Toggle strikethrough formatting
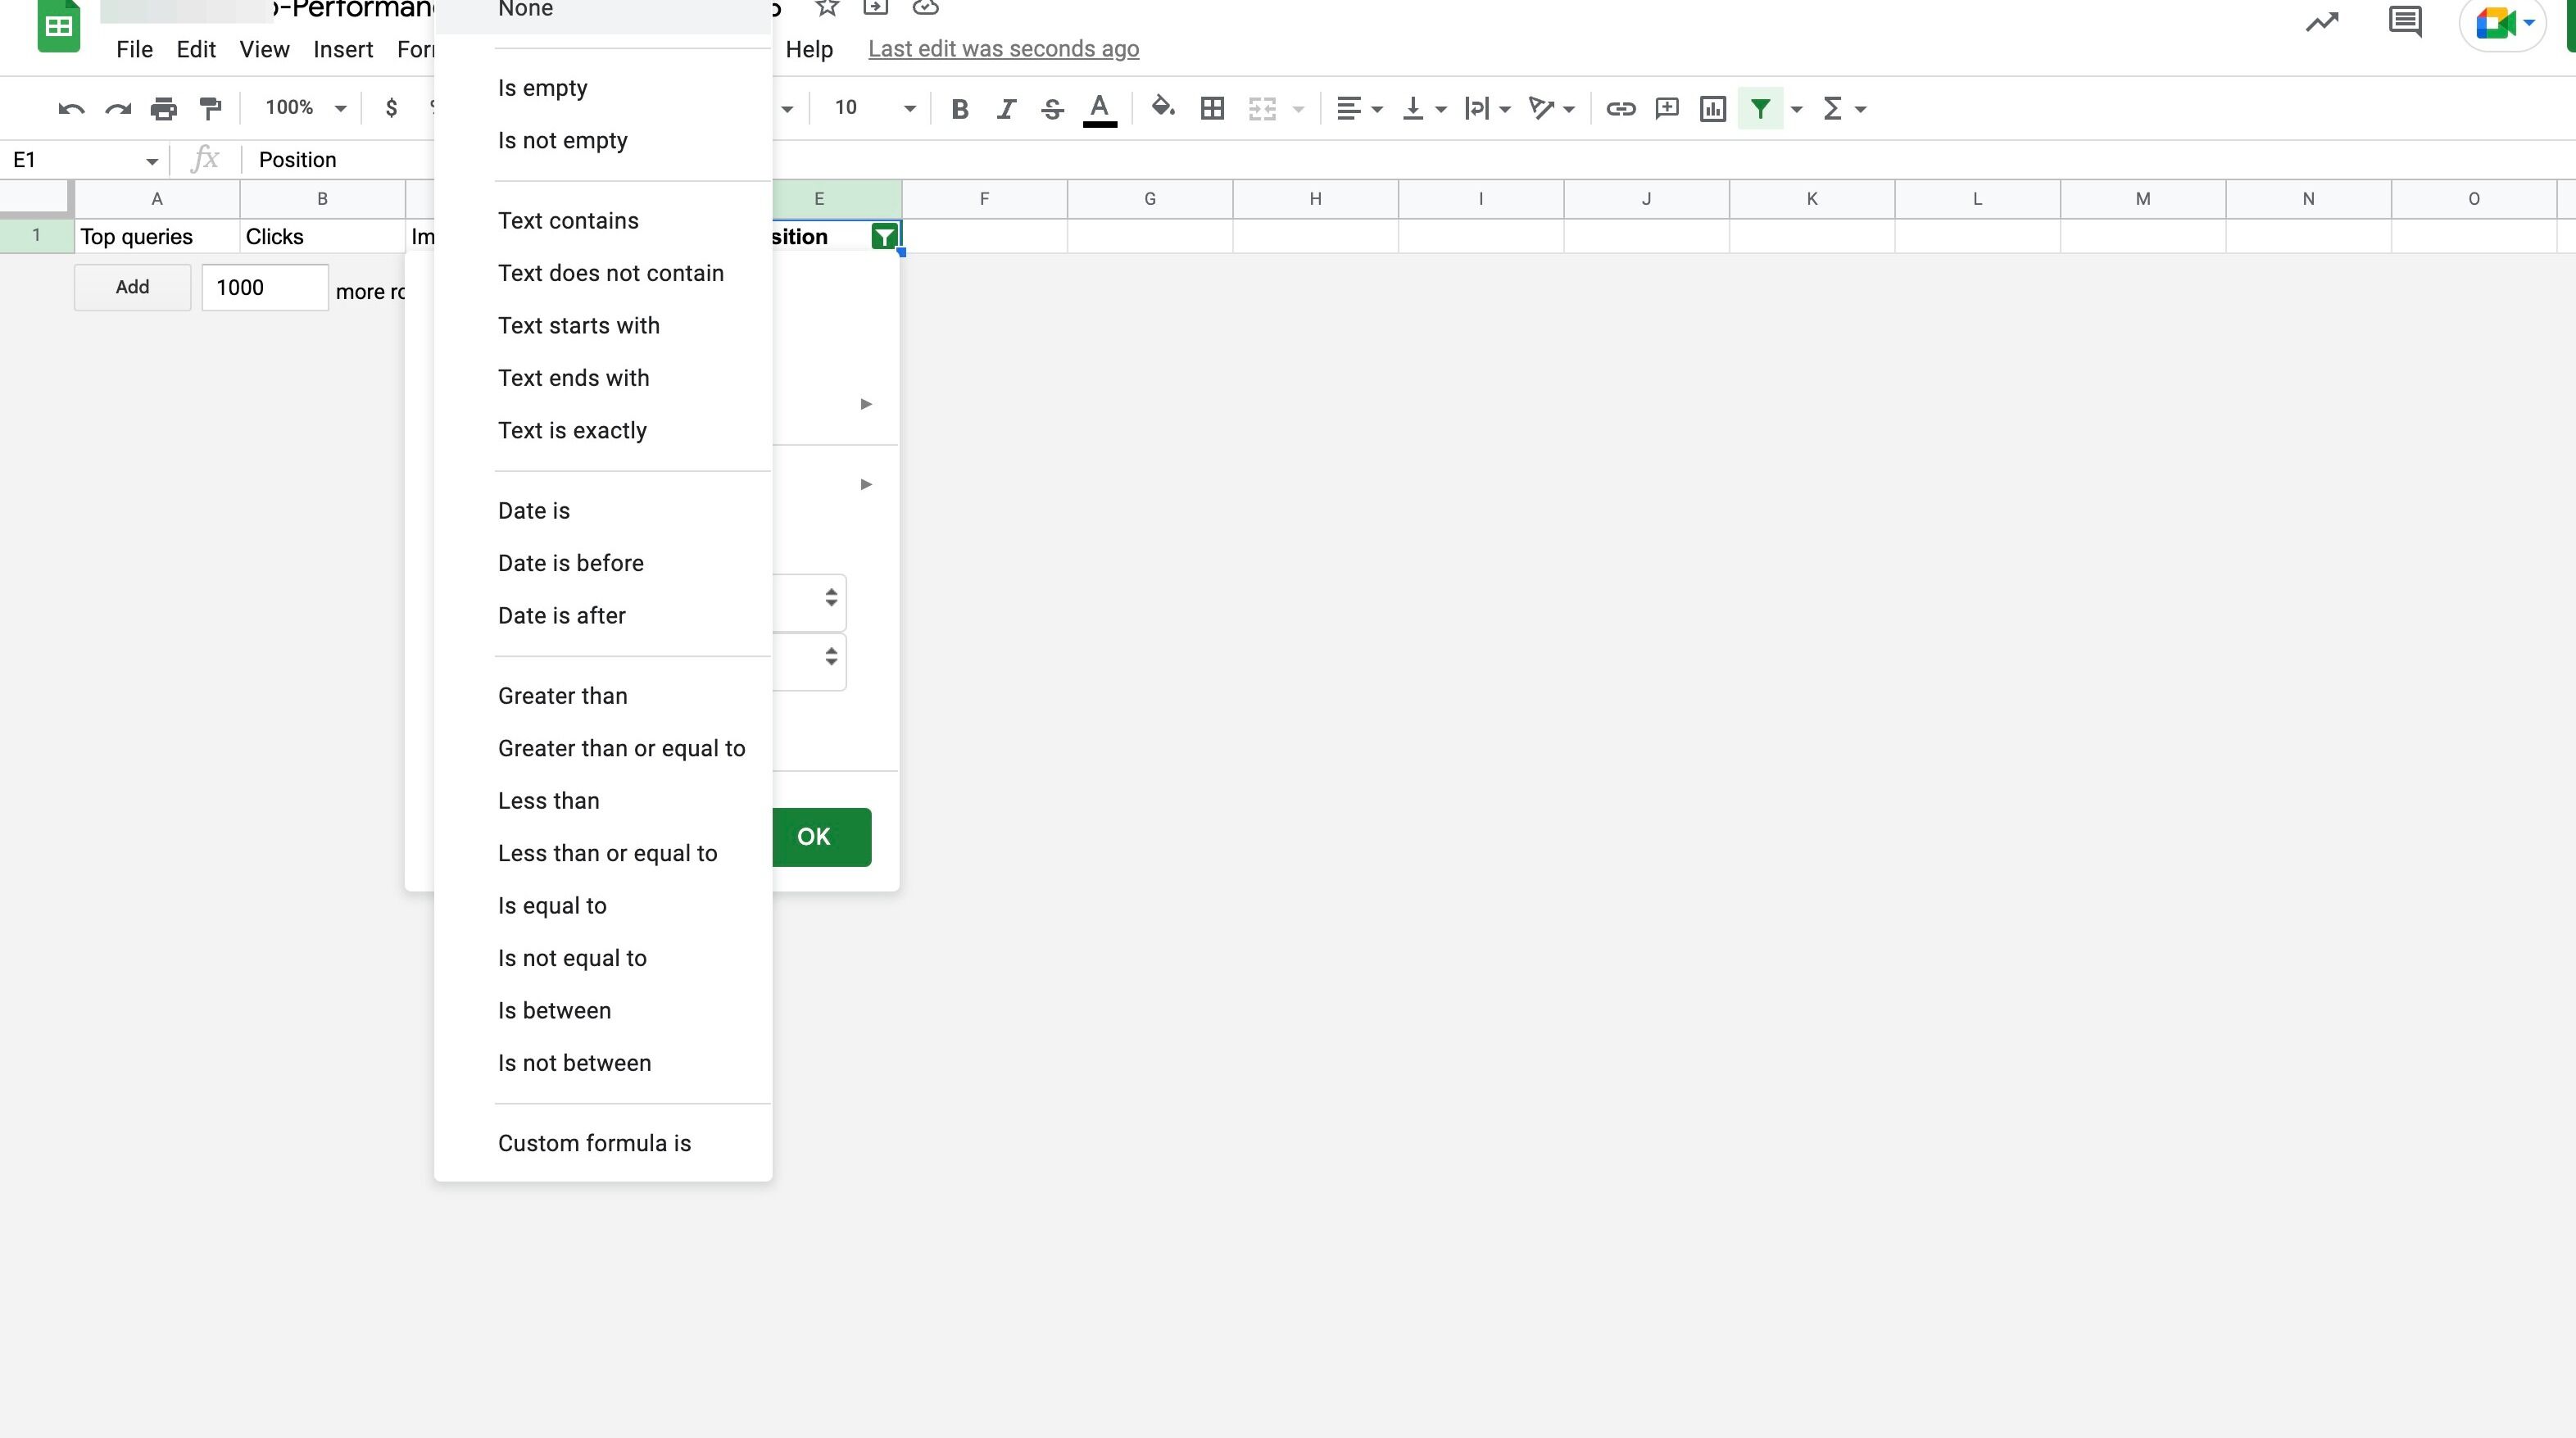This screenshot has height=1438, width=2576. coord(1052,108)
